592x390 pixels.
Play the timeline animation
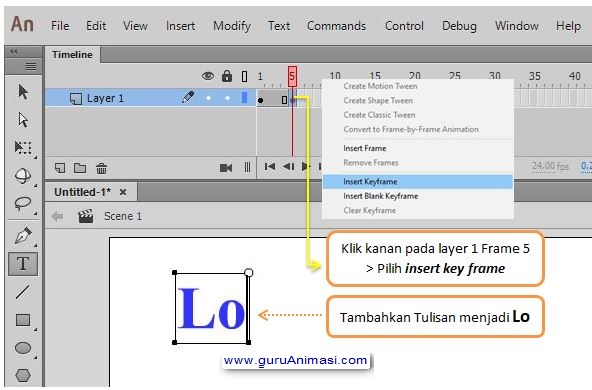[306, 166]
